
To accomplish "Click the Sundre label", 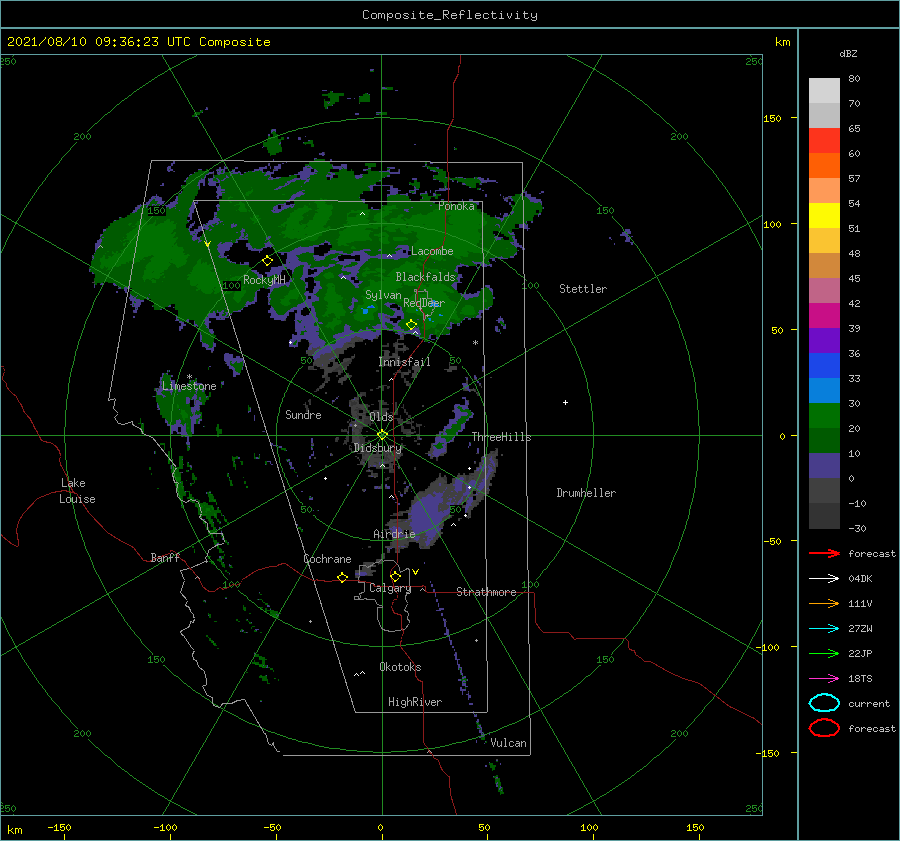I will [x=303, y=414].
